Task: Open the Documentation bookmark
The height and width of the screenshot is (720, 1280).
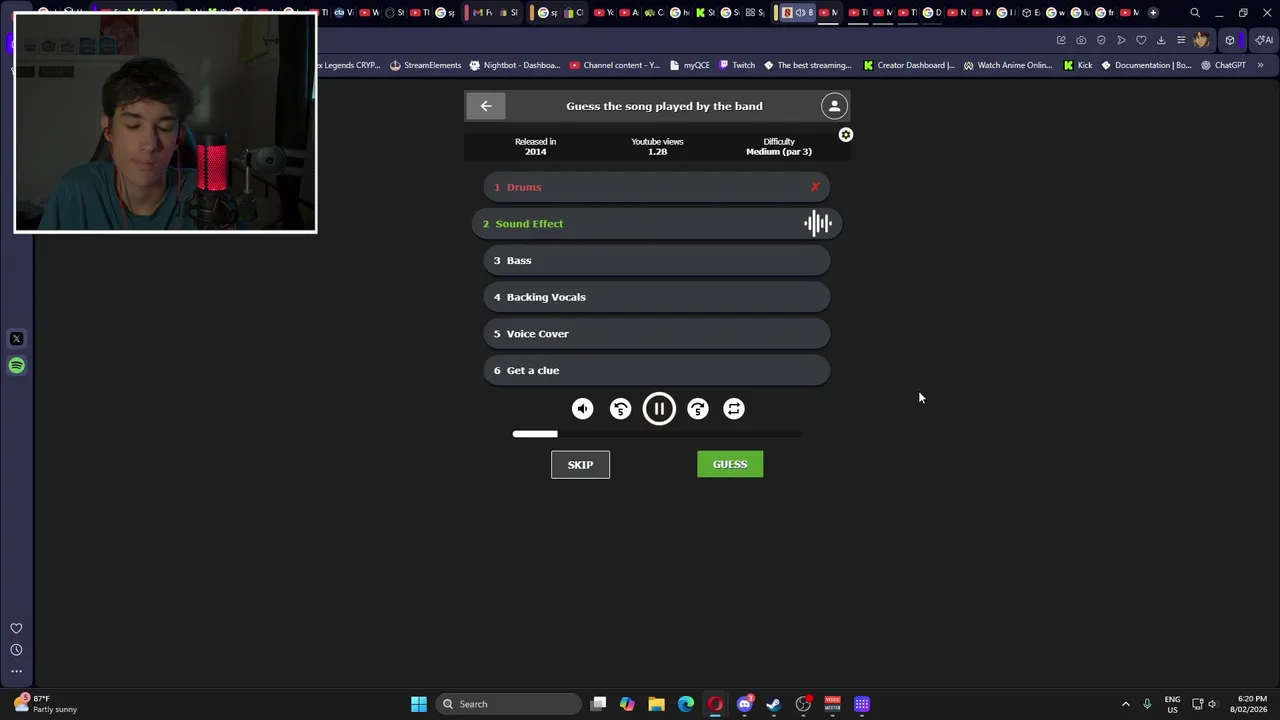Action: click(x=1146, y=65)
